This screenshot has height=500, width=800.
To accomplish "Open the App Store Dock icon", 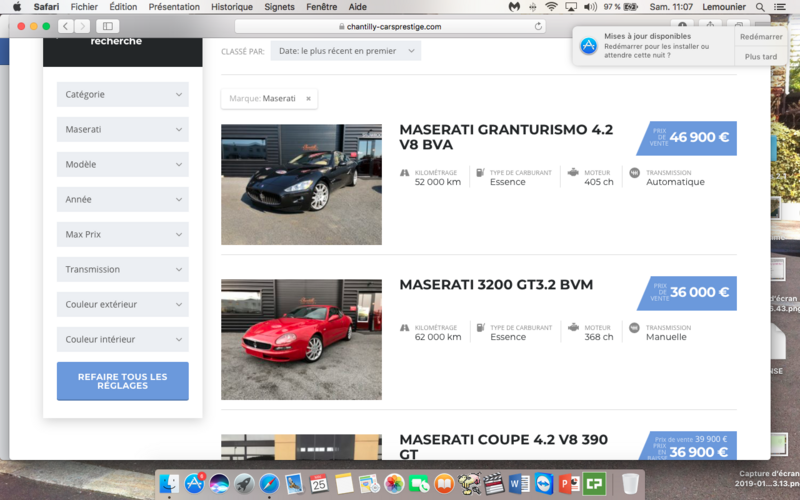I will 194,484.
